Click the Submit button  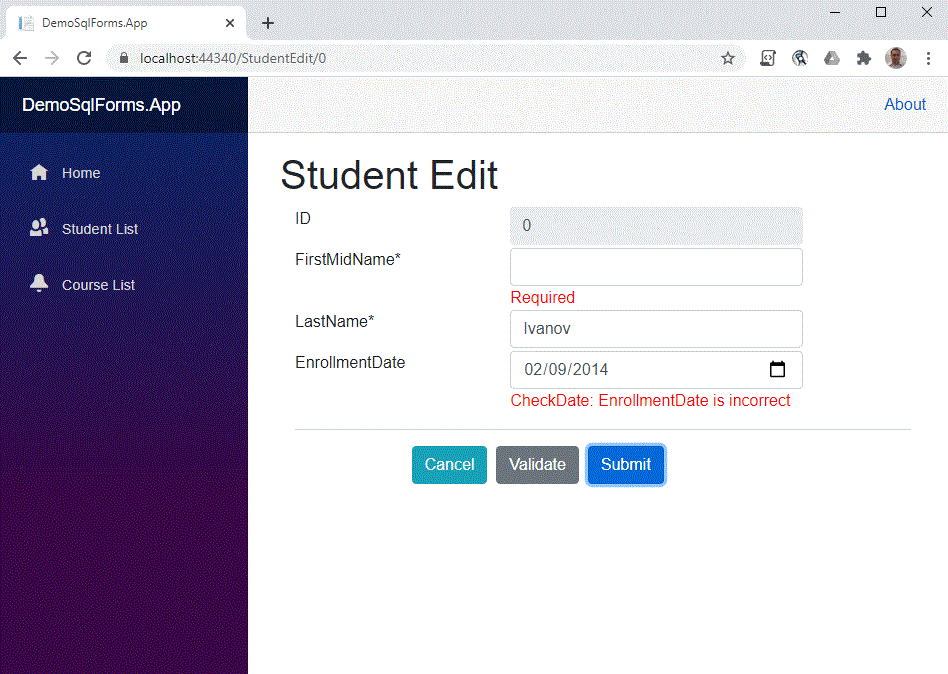(x=626, y=464)
